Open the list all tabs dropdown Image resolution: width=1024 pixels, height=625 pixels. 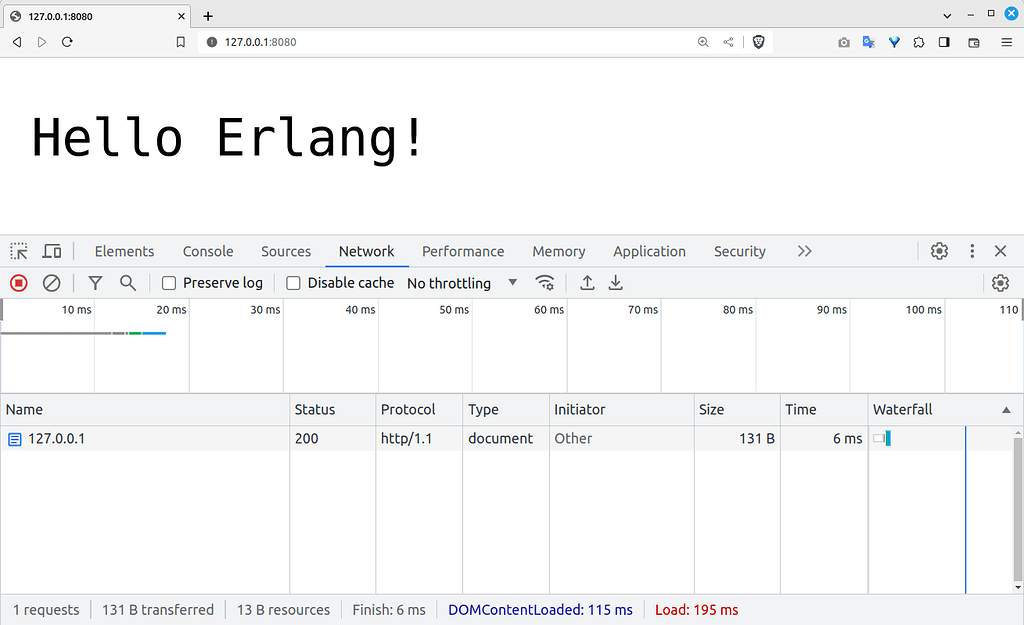(947, 15)
